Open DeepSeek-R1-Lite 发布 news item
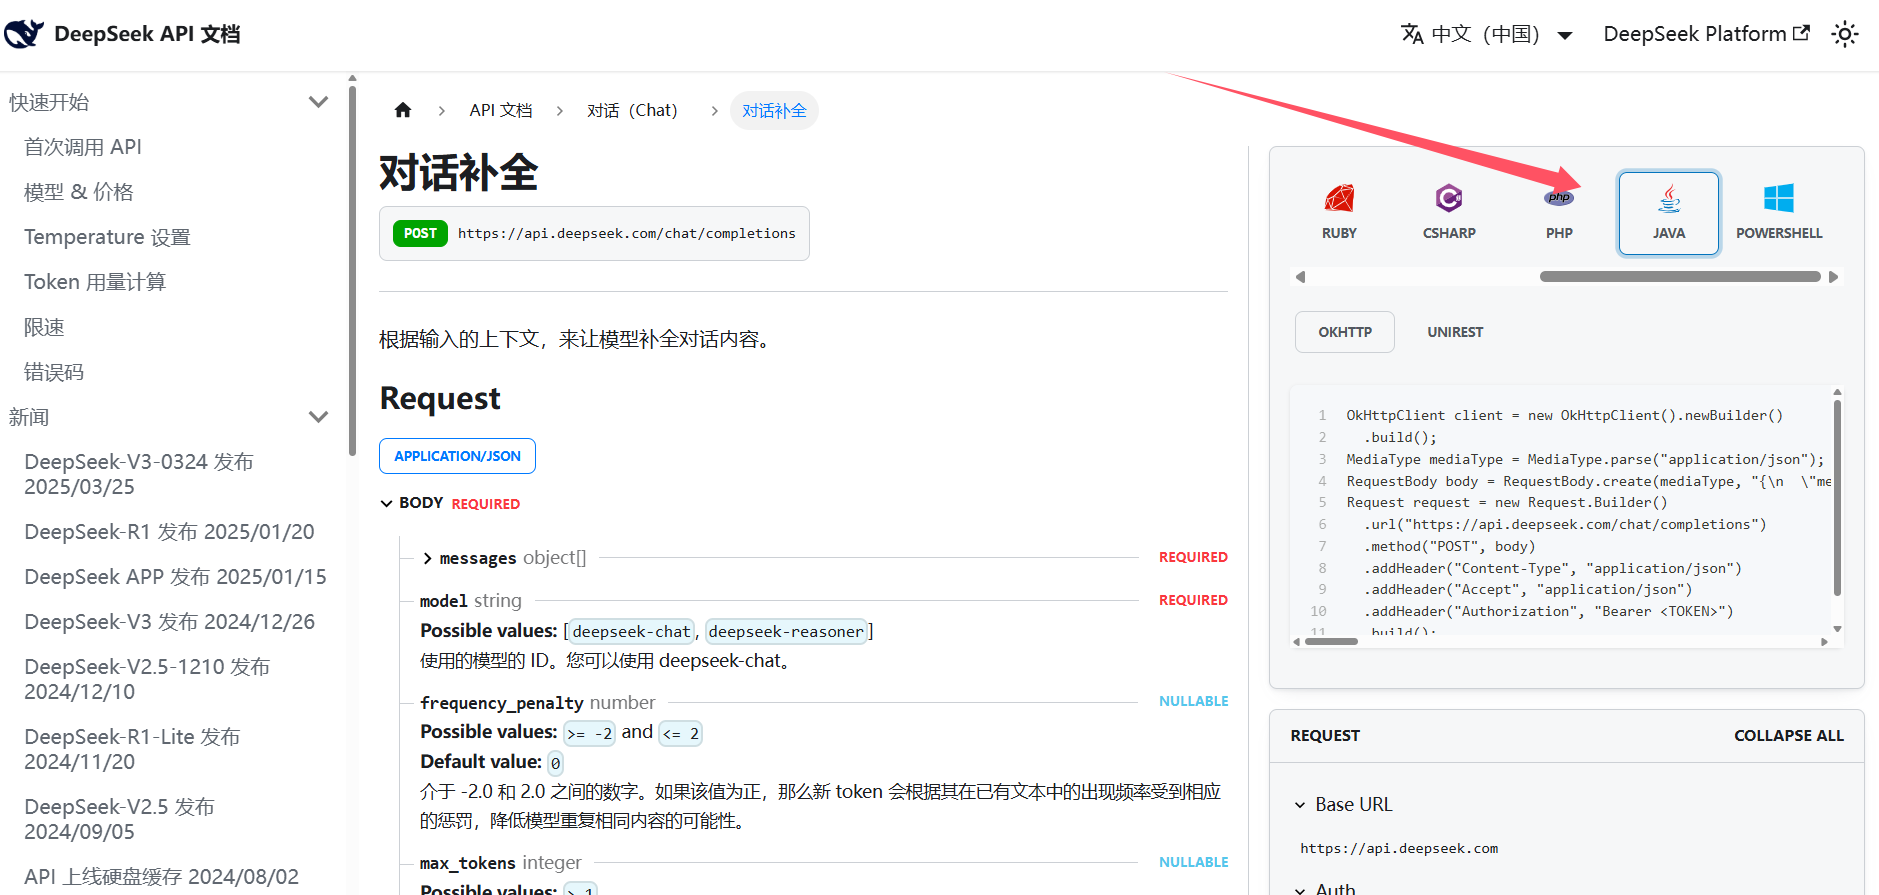The height and width of the screenshot is (895, 1879). click(132, 749)
